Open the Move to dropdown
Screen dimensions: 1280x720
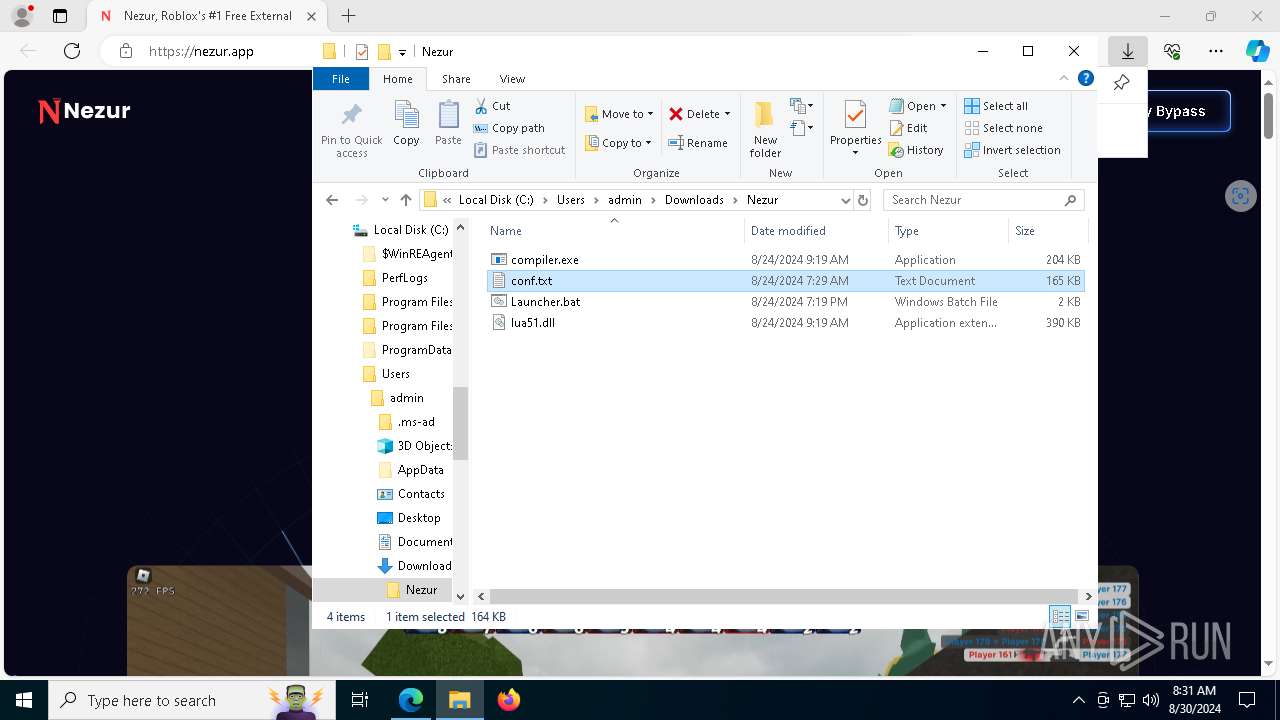619,114
